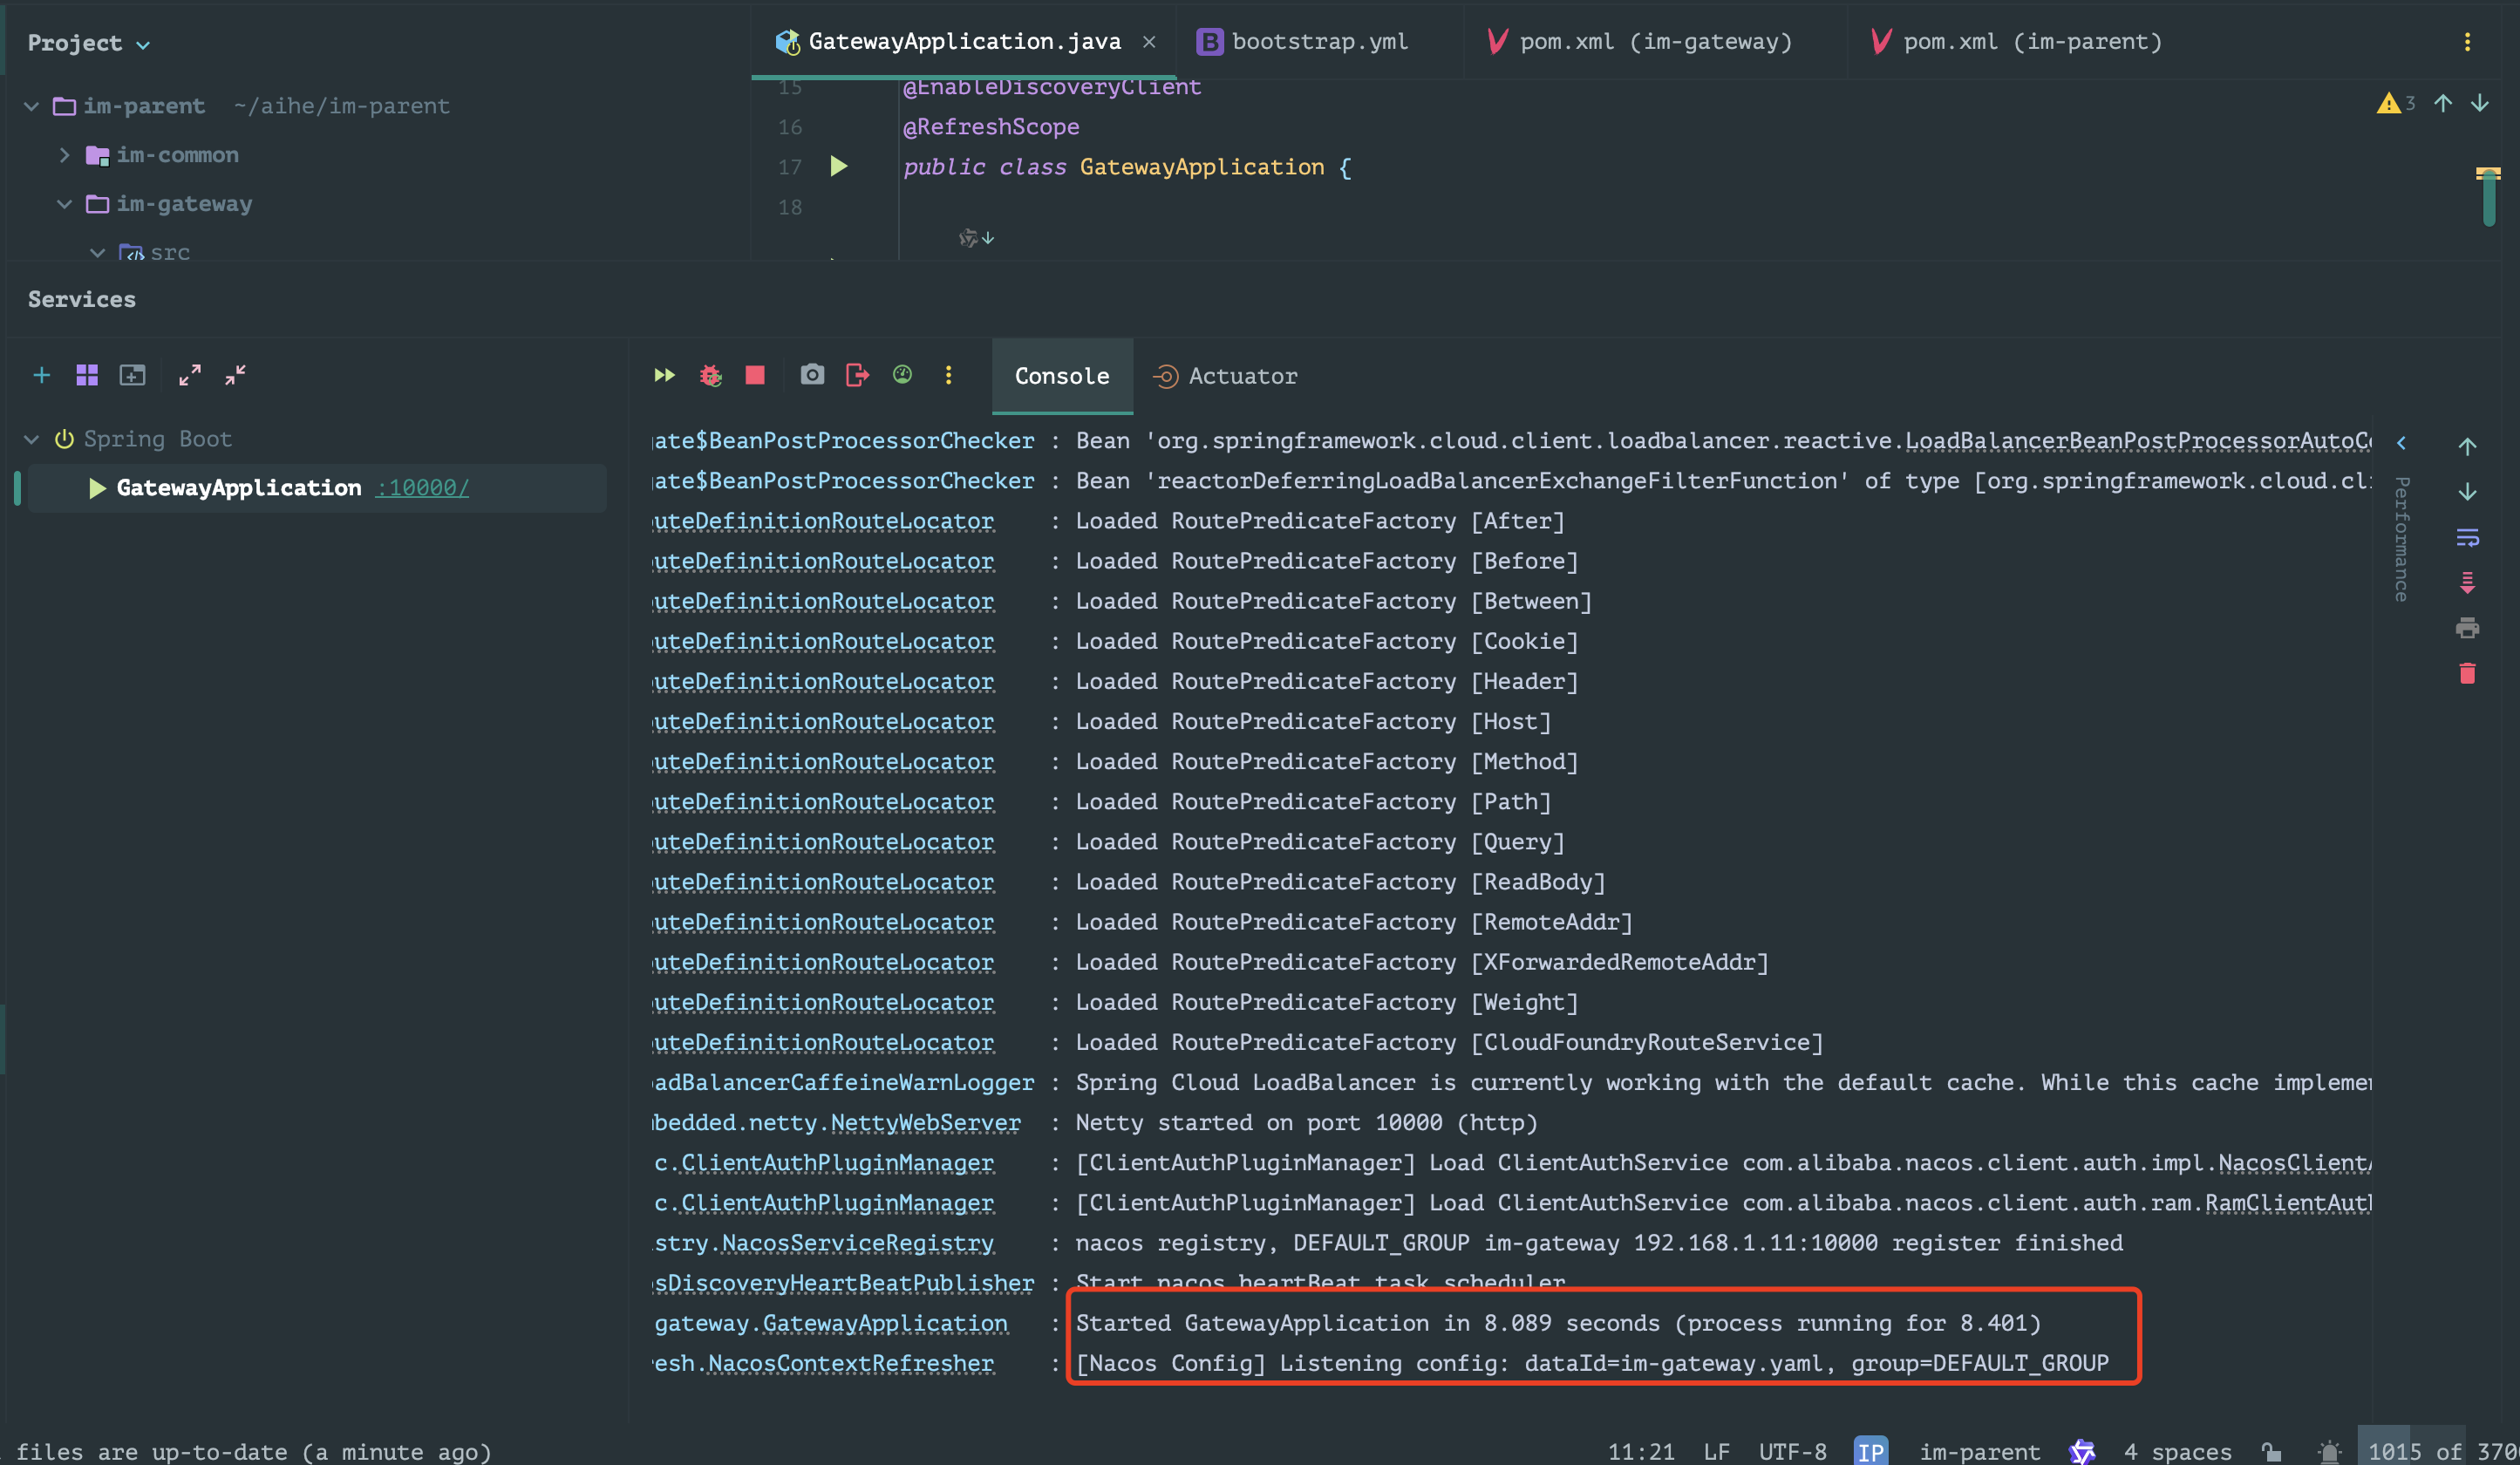This screenshot has width=2520, height=1465.
Task: Click the purple icon beside 4 spaces
Action: [x=2082, y=1451]
